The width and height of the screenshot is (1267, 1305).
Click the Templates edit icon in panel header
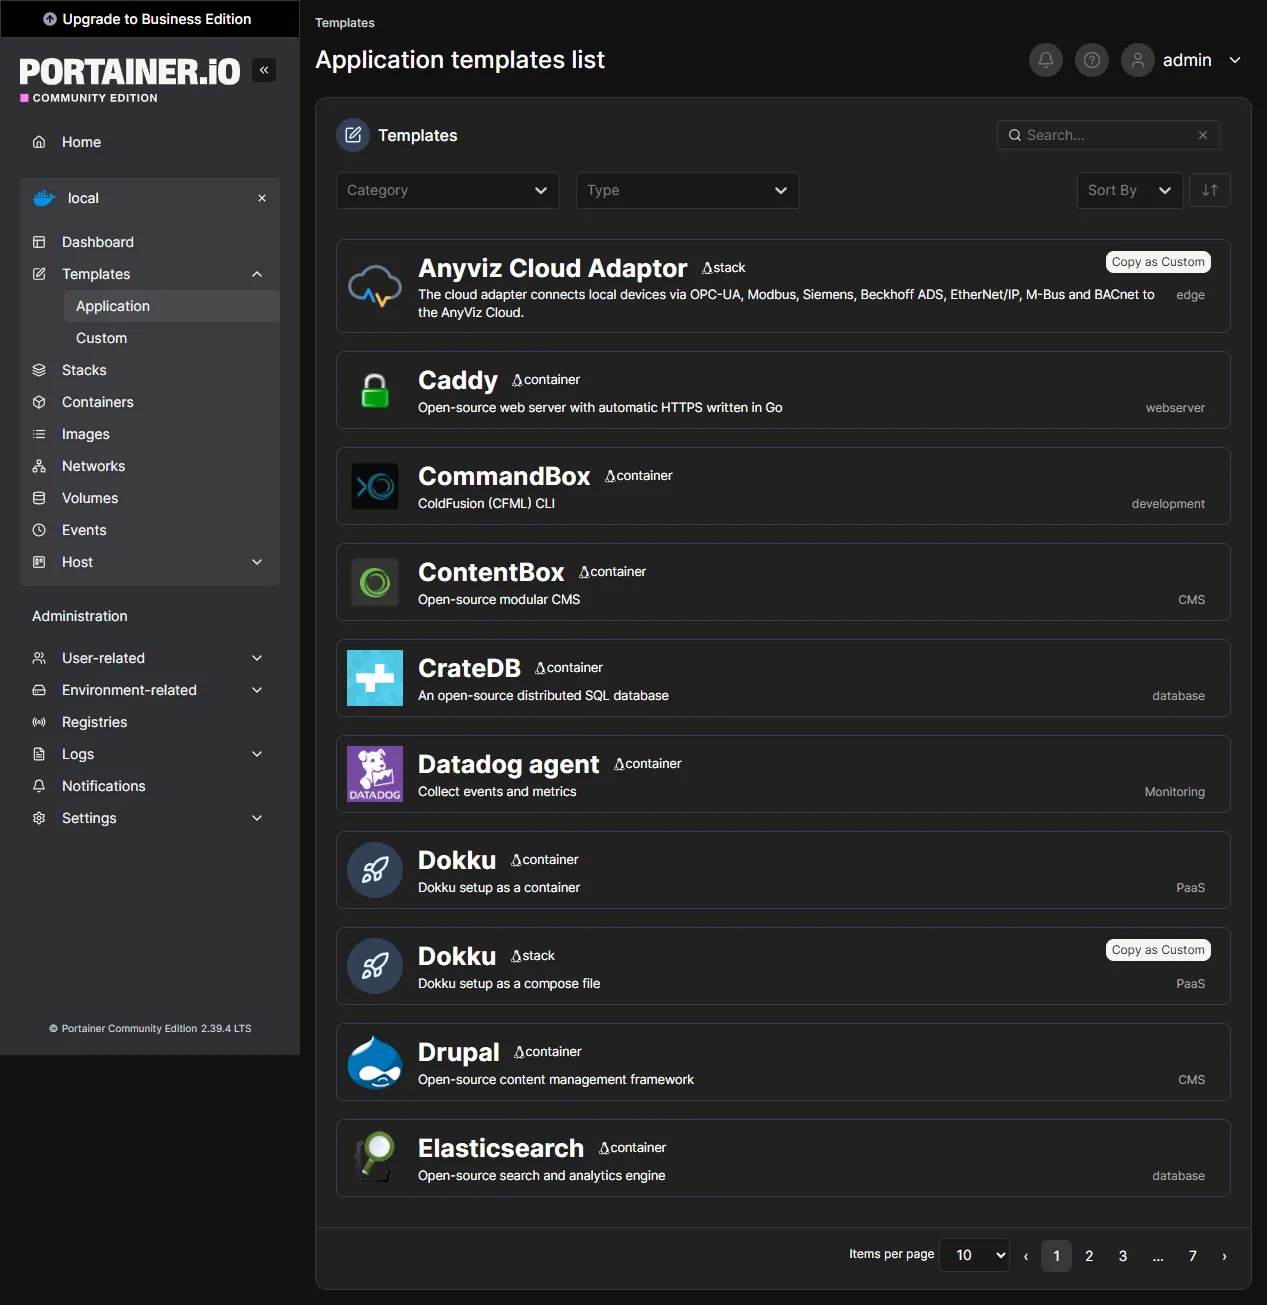point(353,135)
